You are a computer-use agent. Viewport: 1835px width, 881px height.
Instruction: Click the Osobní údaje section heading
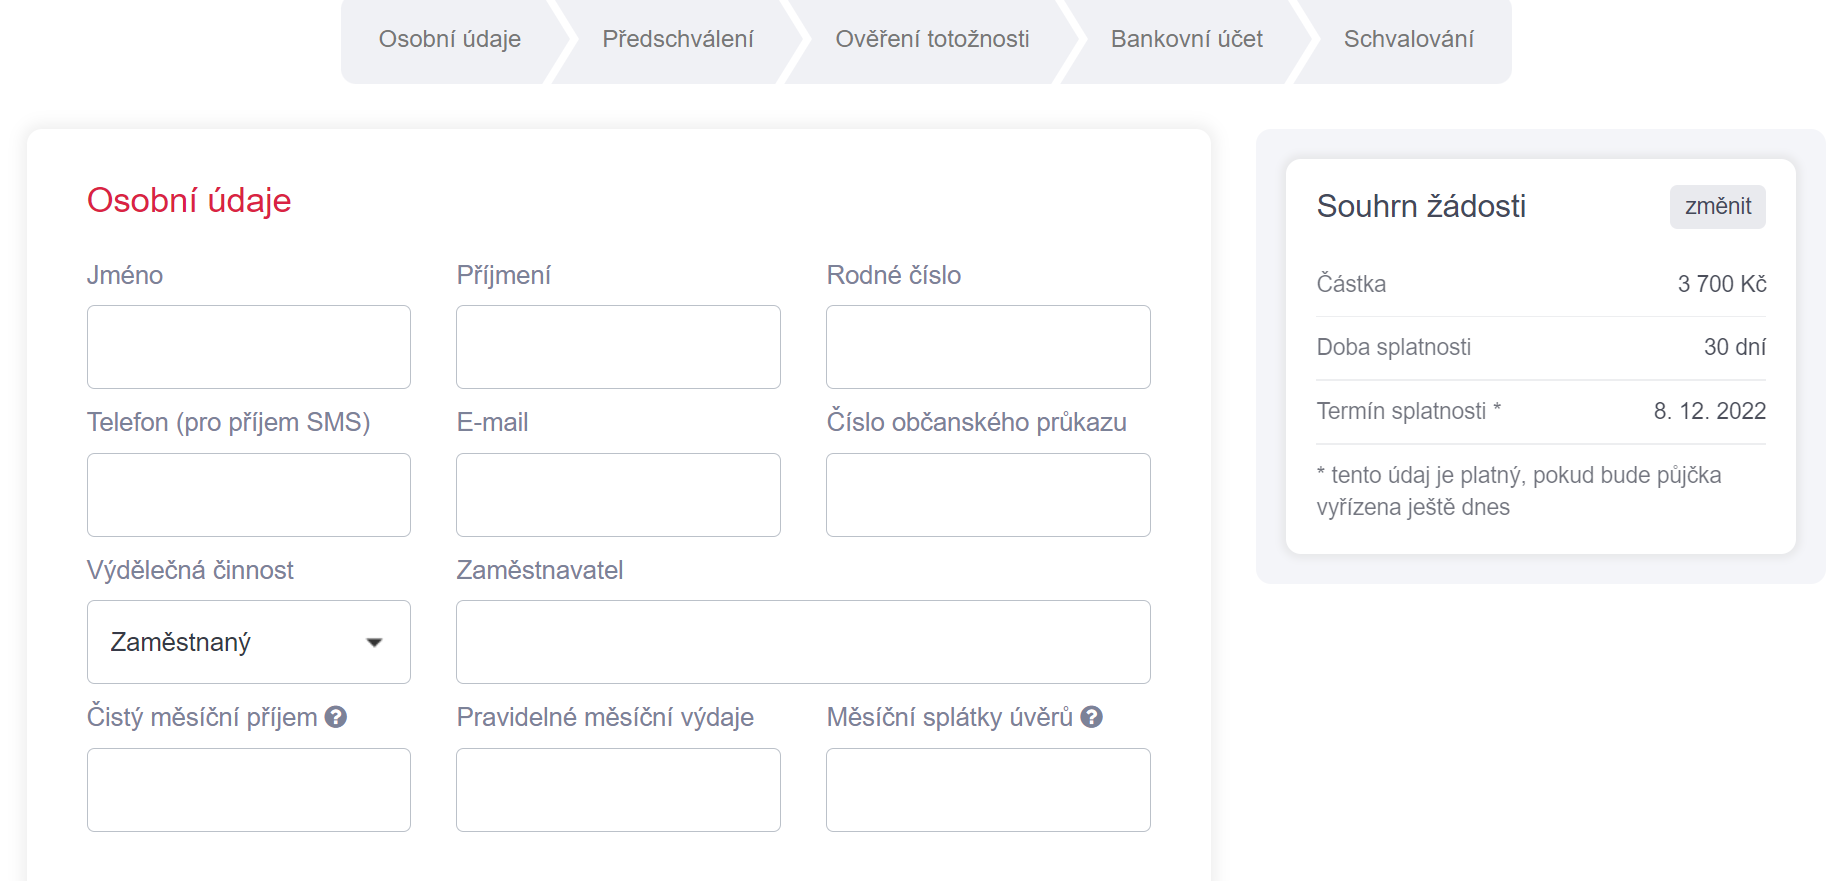(x=189, y=200)
